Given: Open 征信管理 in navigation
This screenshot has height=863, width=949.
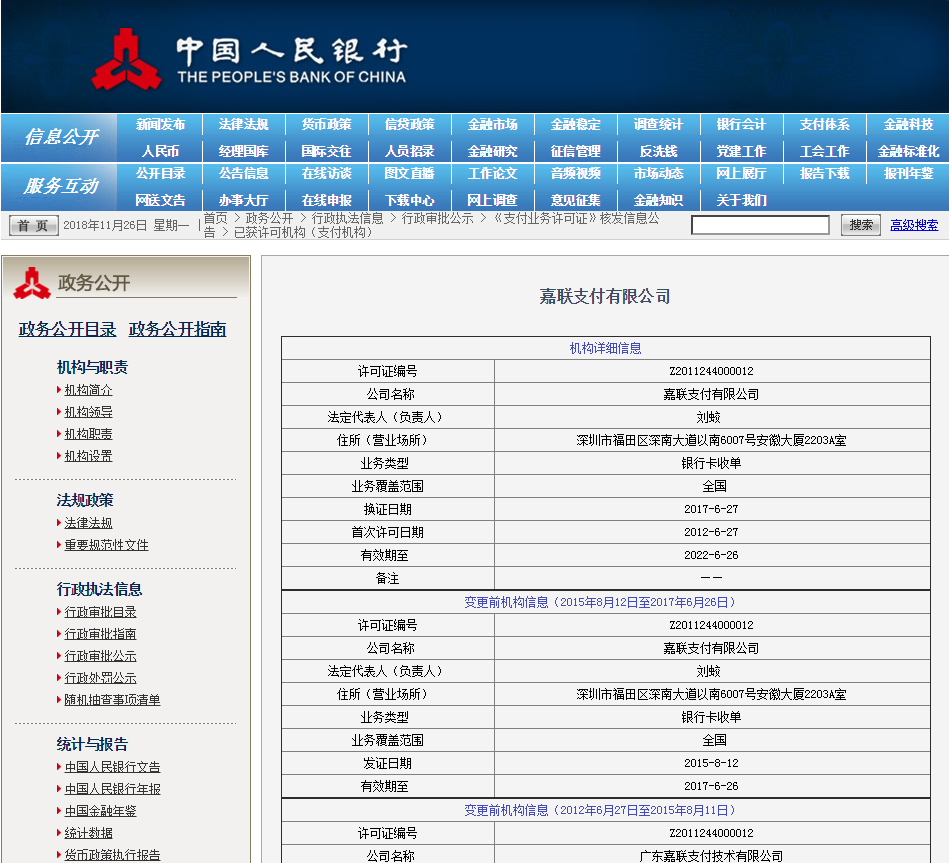Looking at the screenshot, I should 575,151.
